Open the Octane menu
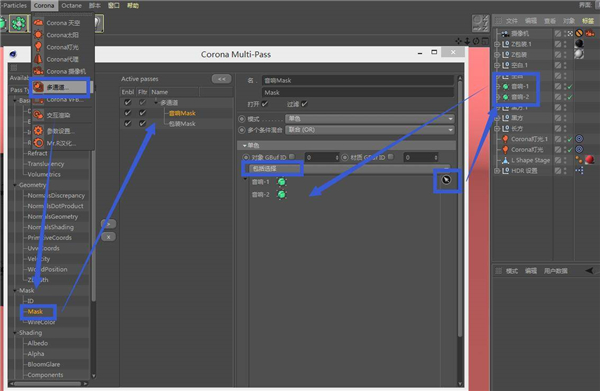This screenshot has height=391, width=600. tap(72, 5)
